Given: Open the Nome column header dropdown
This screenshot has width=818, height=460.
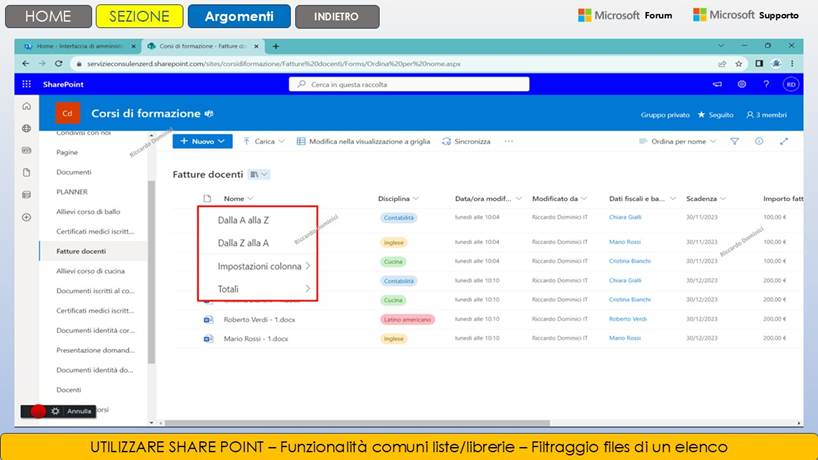Looking at the screenshot, I should tap(238, 198).
